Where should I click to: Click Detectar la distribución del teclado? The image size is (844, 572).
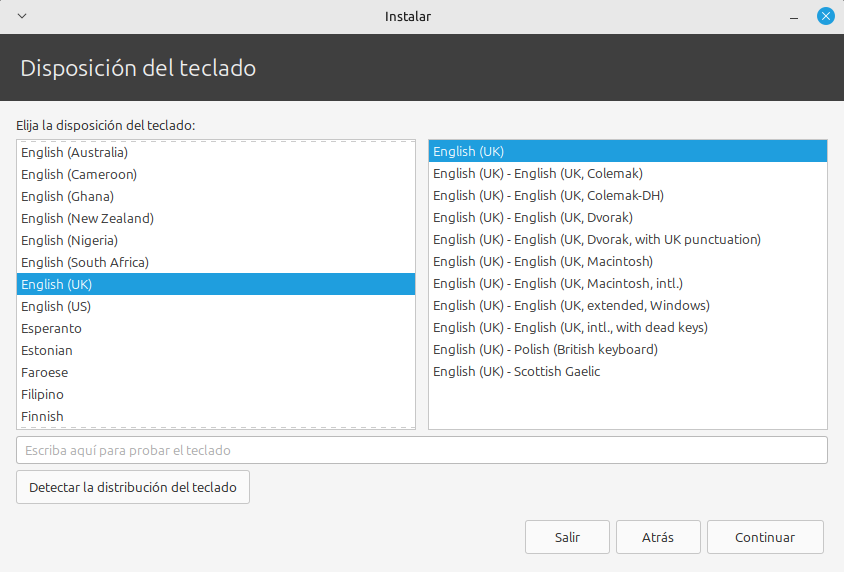pyautogui.click(x=133, y=488)
